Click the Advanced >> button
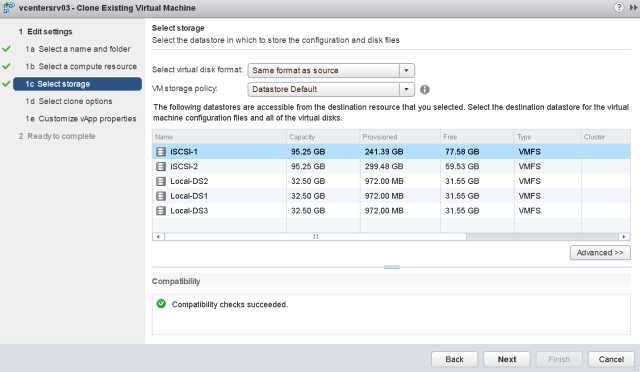 [600, 253]
